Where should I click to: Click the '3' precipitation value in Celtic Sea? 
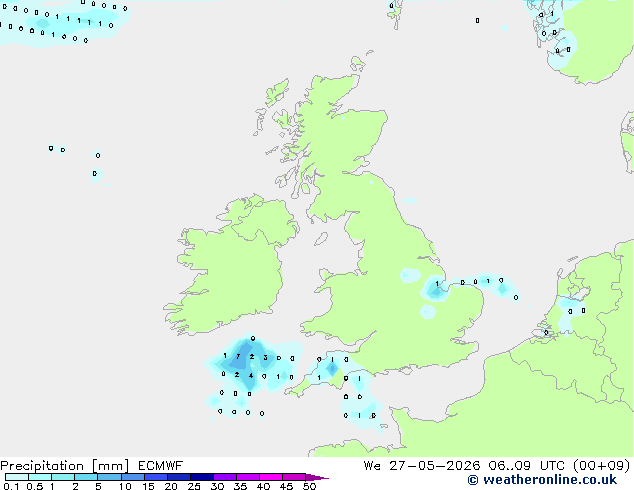click(x=265, y=357)
